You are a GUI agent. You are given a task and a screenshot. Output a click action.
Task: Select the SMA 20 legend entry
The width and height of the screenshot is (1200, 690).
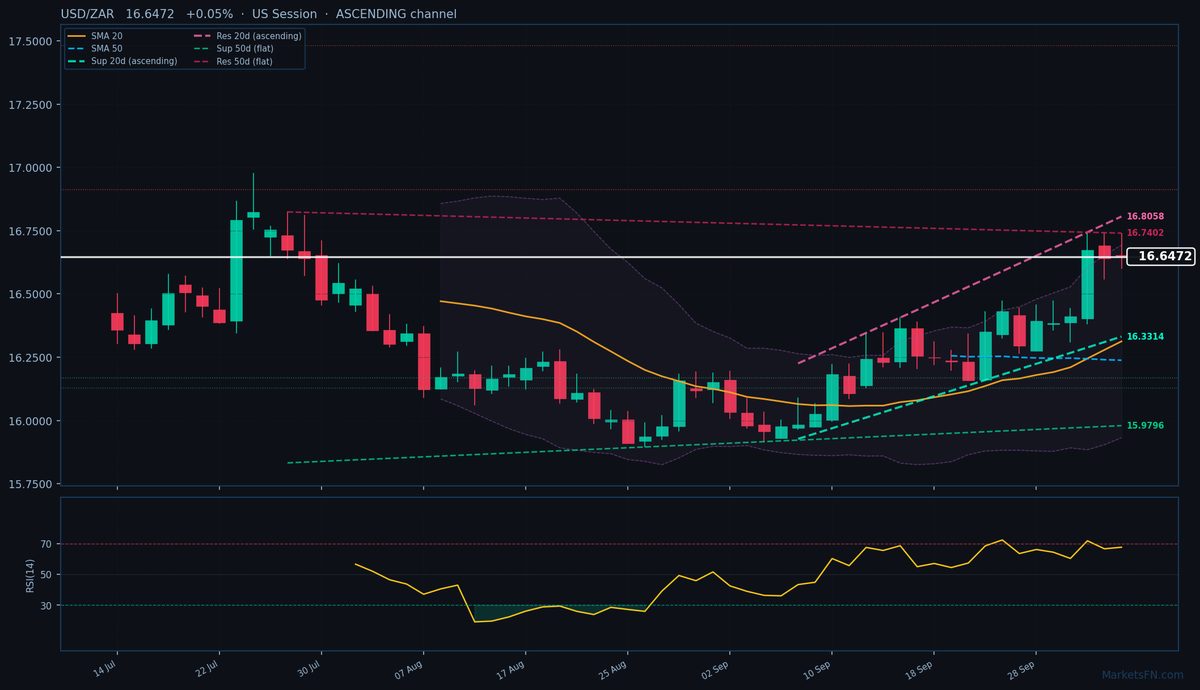pyautogui.click(x=94, y=36)
